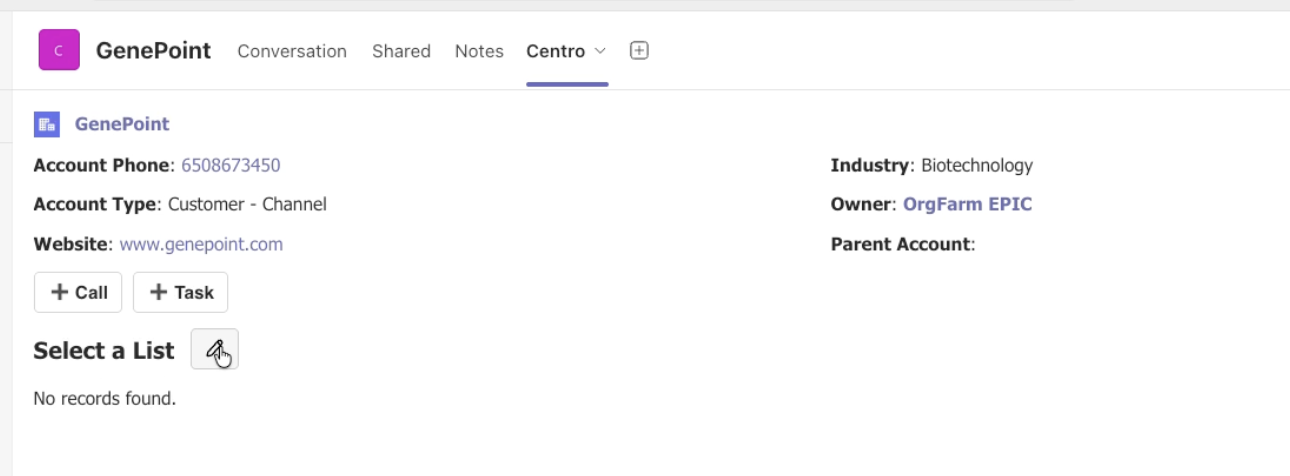Switch to the Shared tab

coord(401,51)
